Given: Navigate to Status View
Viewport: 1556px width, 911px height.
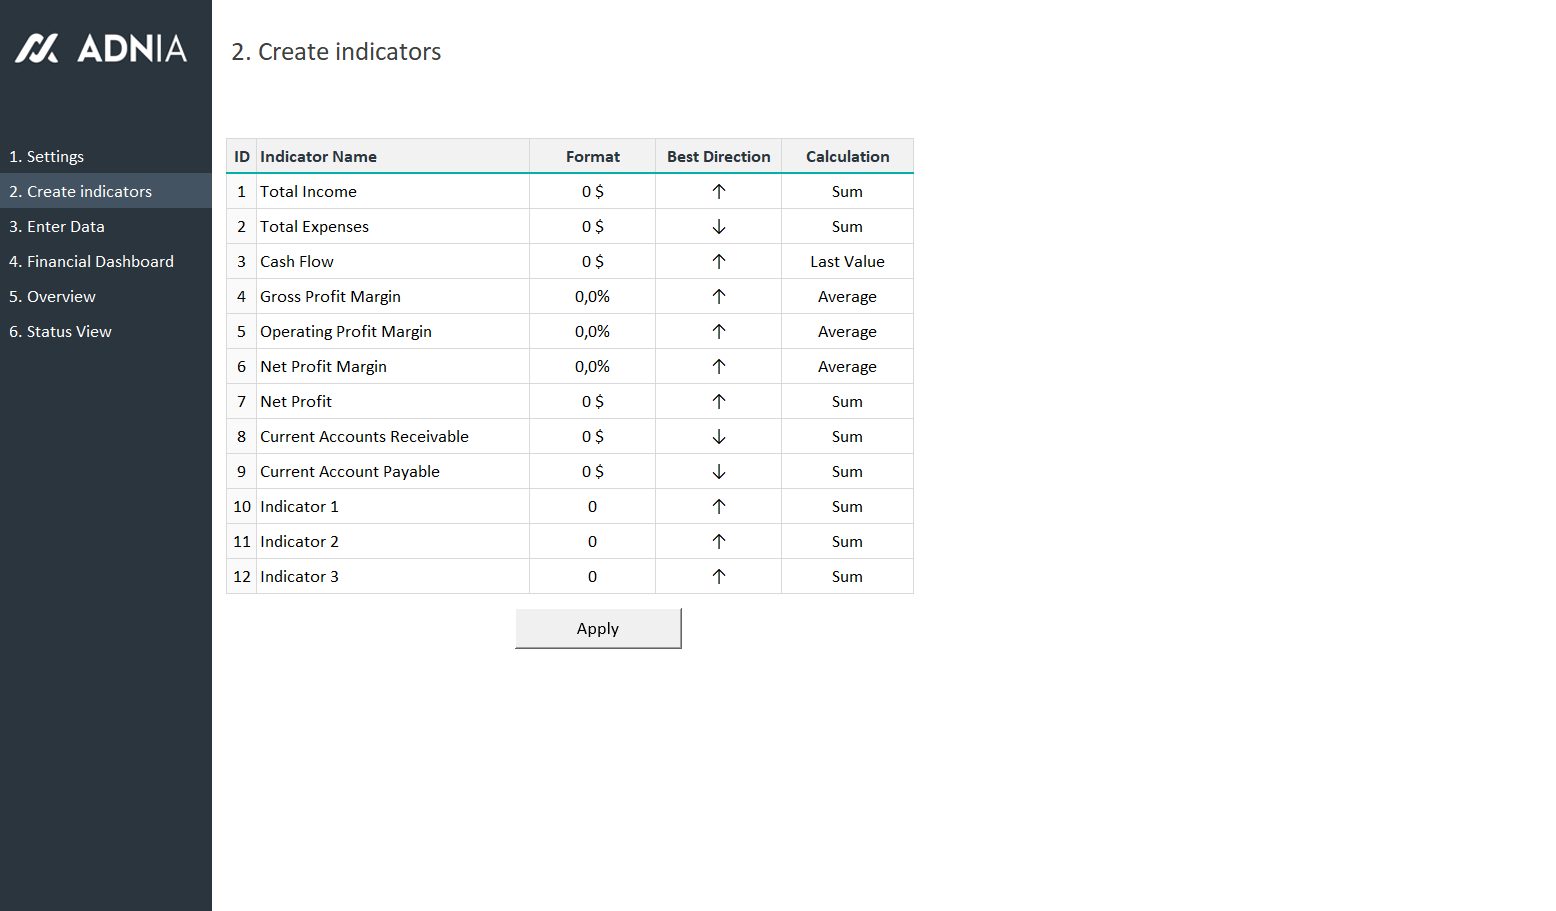Looking at the screenshot, I should [x=60, y=332].
